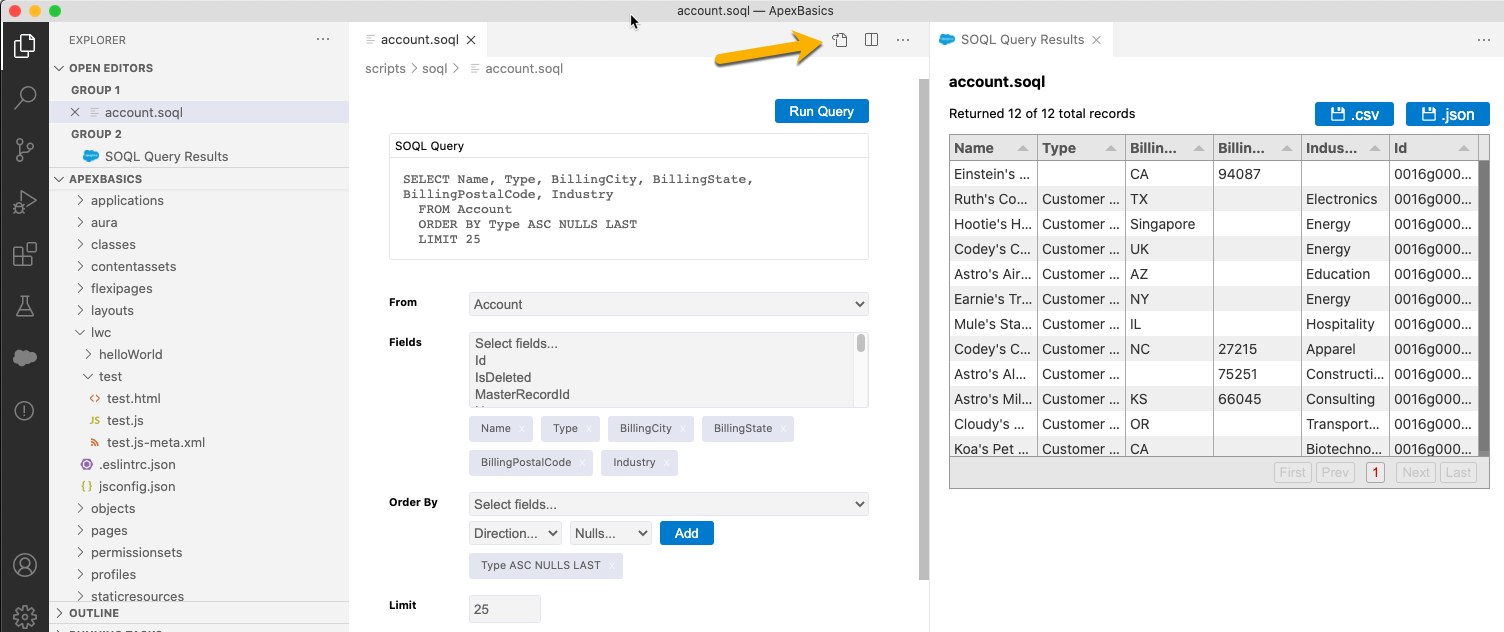Switch query to raw SOQL text editor
This screenshot has width=1504, height=632.
pyautogui.click(x=839, y=40)
